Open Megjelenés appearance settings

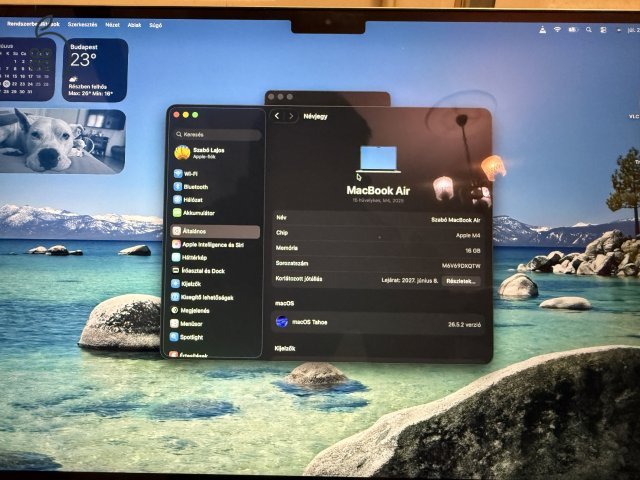click(190, 310)
